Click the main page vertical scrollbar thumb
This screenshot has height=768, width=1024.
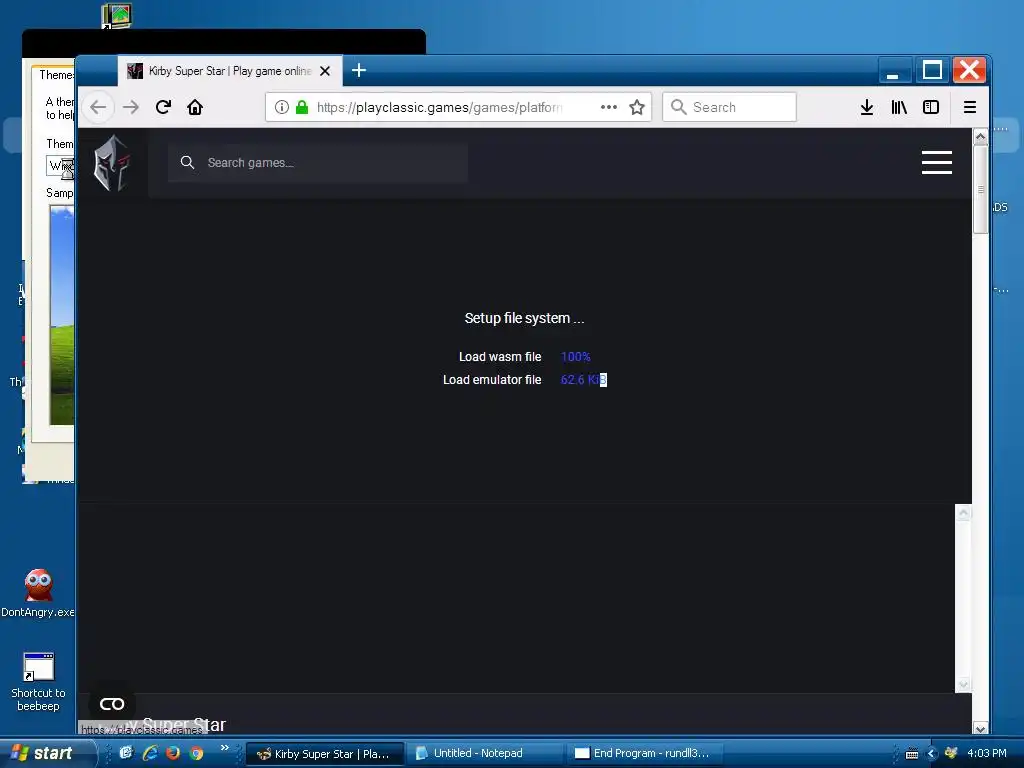pos(980,189)
